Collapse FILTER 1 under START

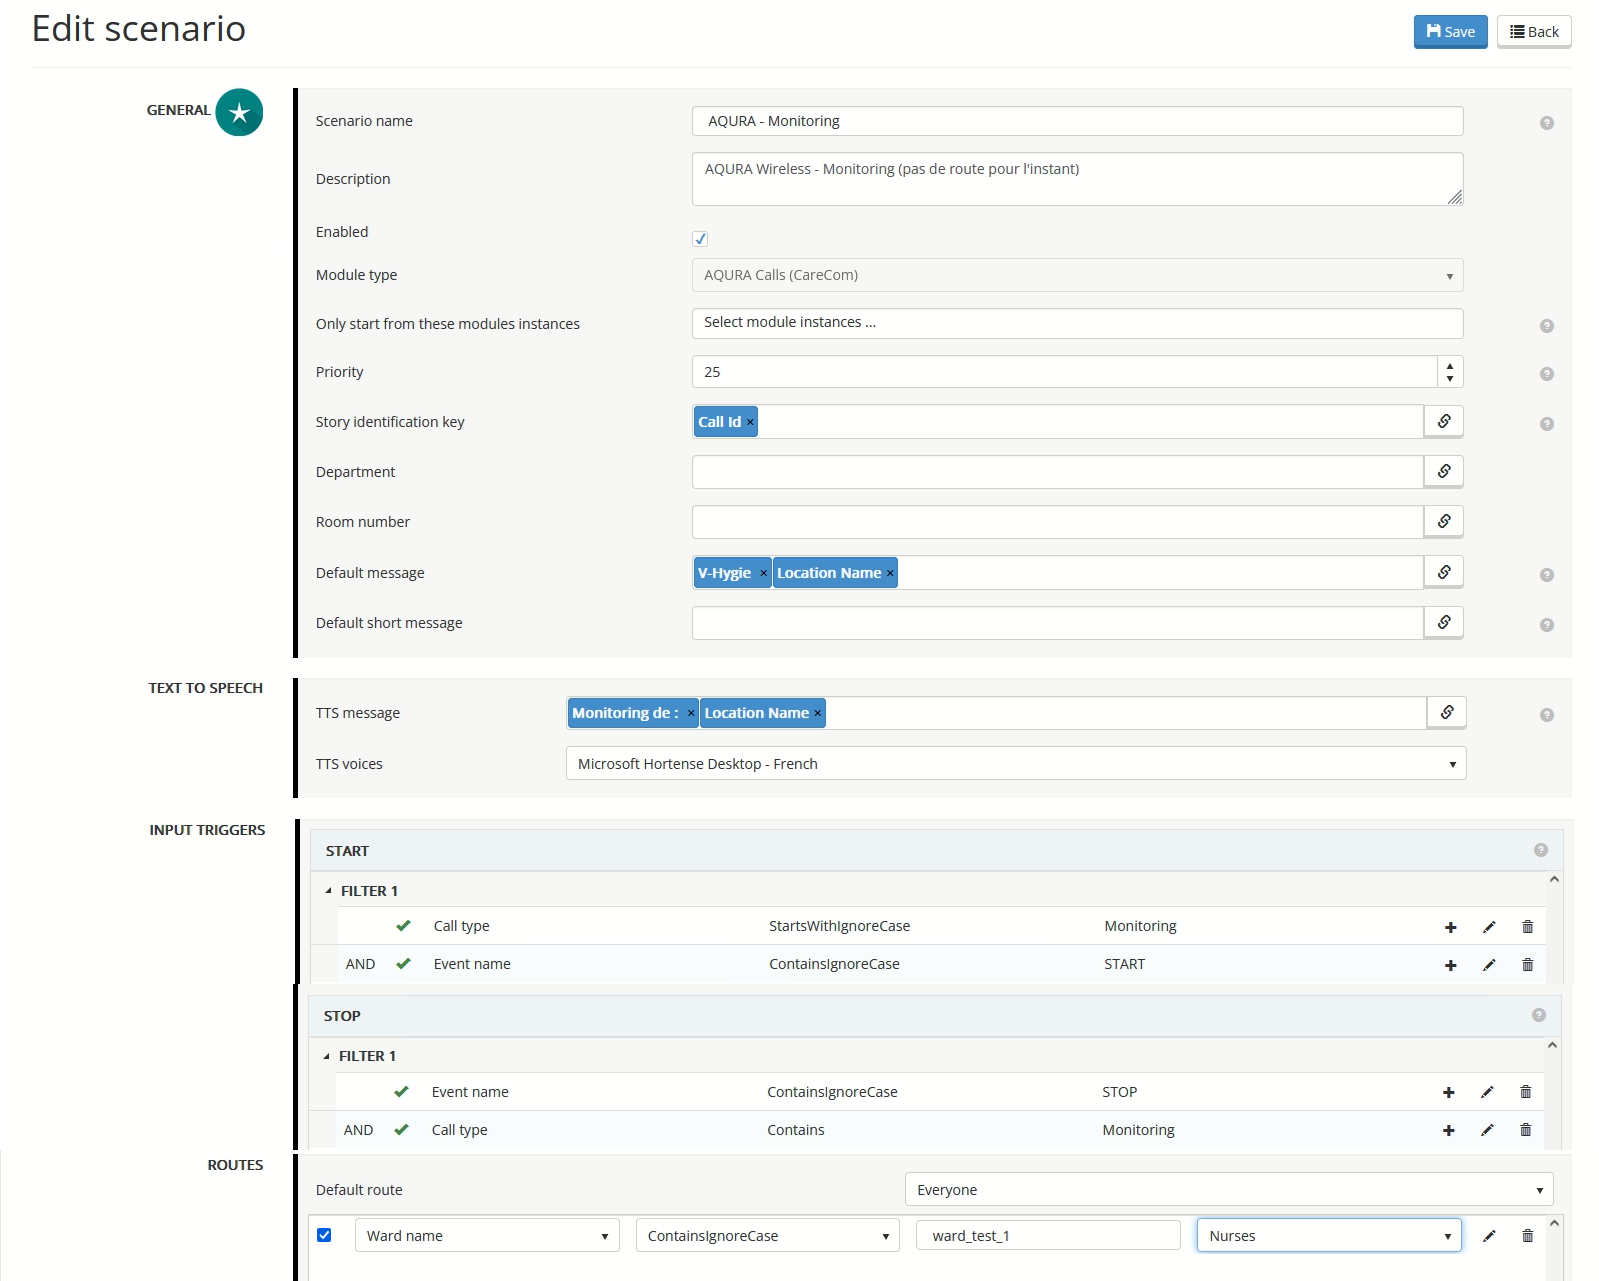tap(328, 891)
